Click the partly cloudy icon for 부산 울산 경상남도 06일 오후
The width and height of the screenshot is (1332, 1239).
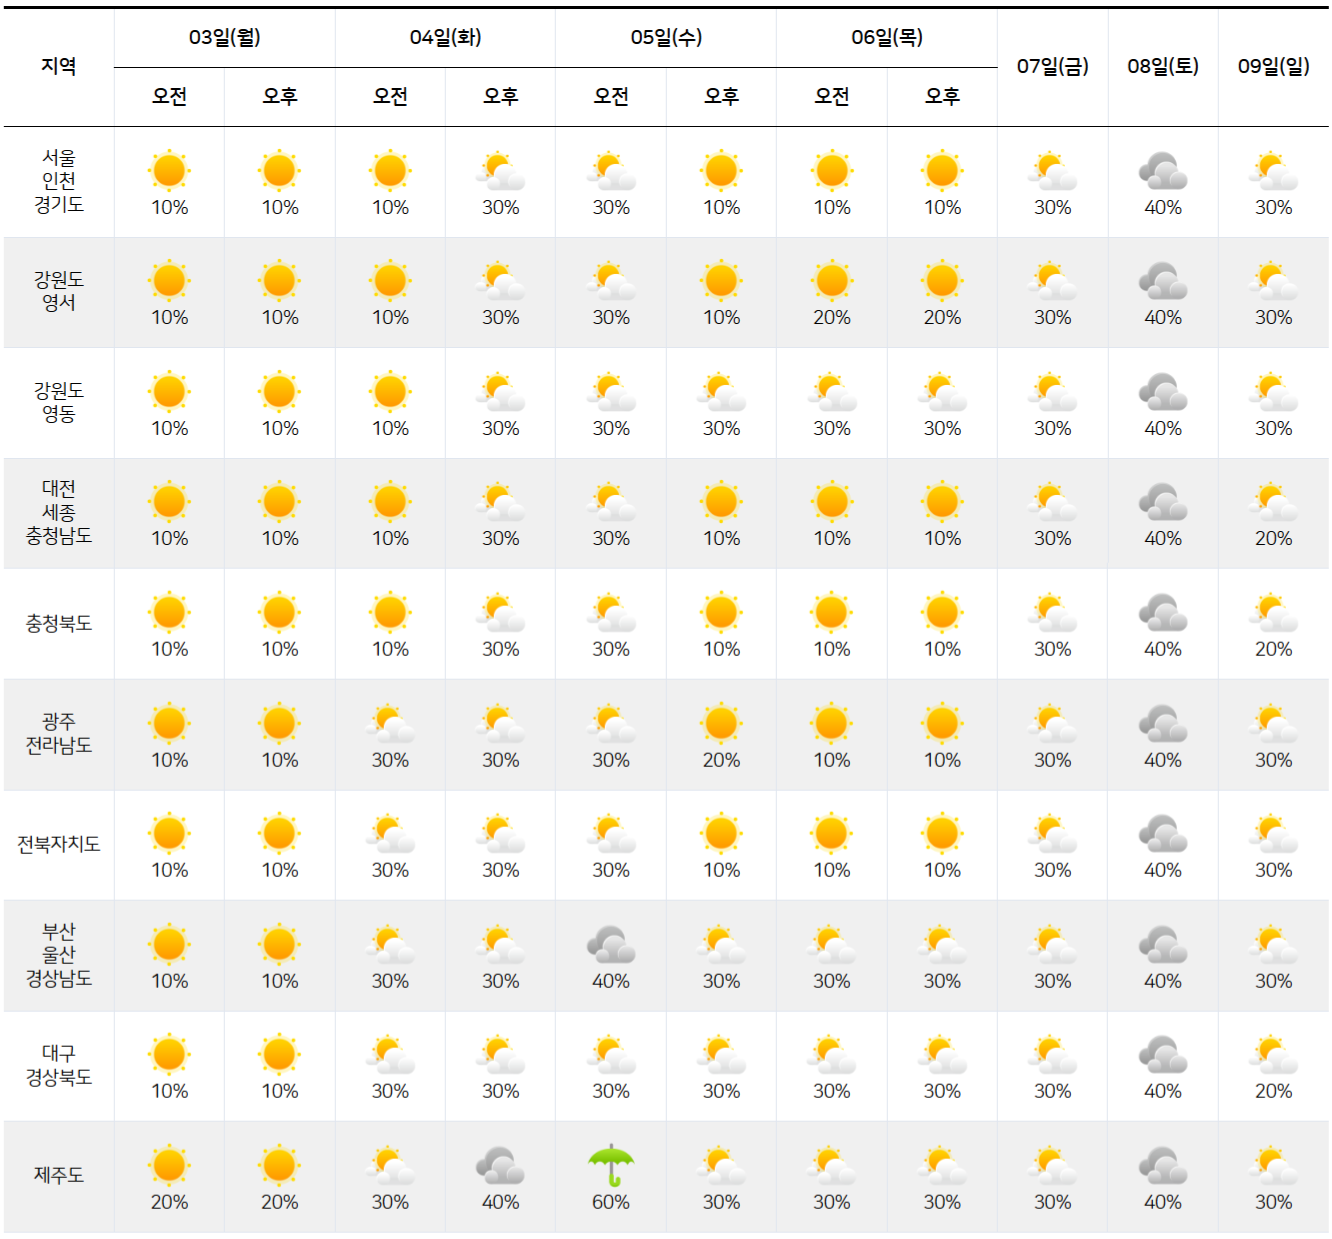tap(942, 944)
